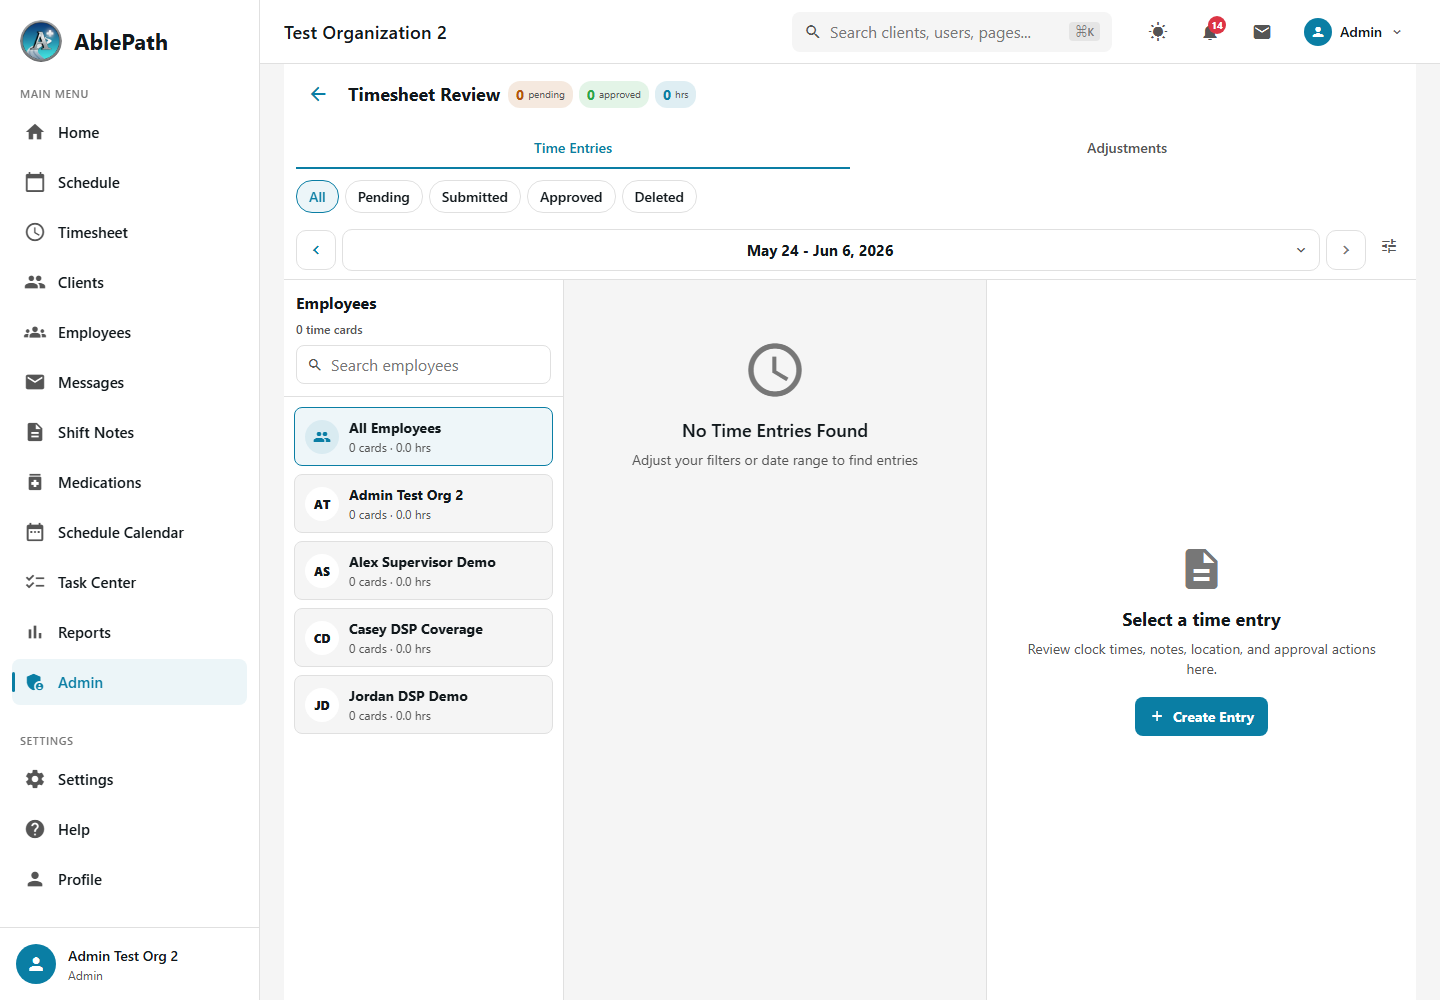Open Profile in the sidebar
Viewport: 1440px width, 1000px height.
[129, 879]
